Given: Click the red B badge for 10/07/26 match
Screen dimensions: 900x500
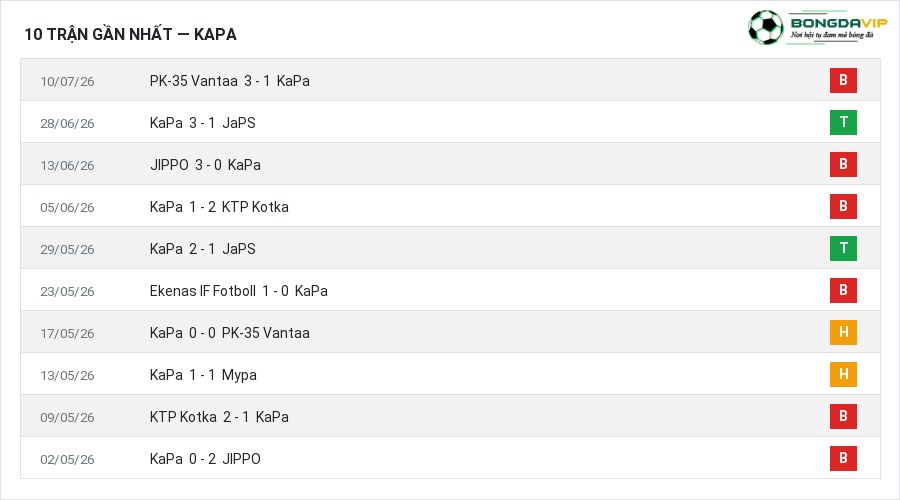Looking at the screenshot, I should [x=843, y=80].
